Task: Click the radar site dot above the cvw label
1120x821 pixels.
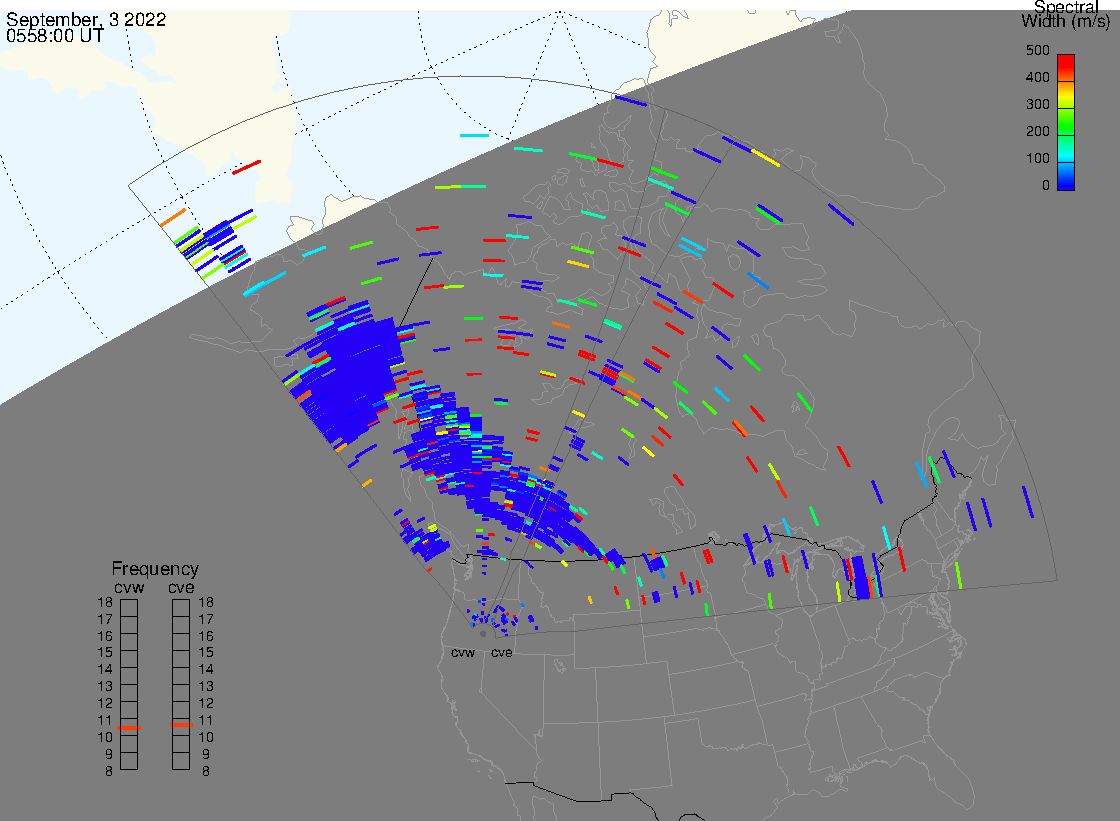Action: 484,634
